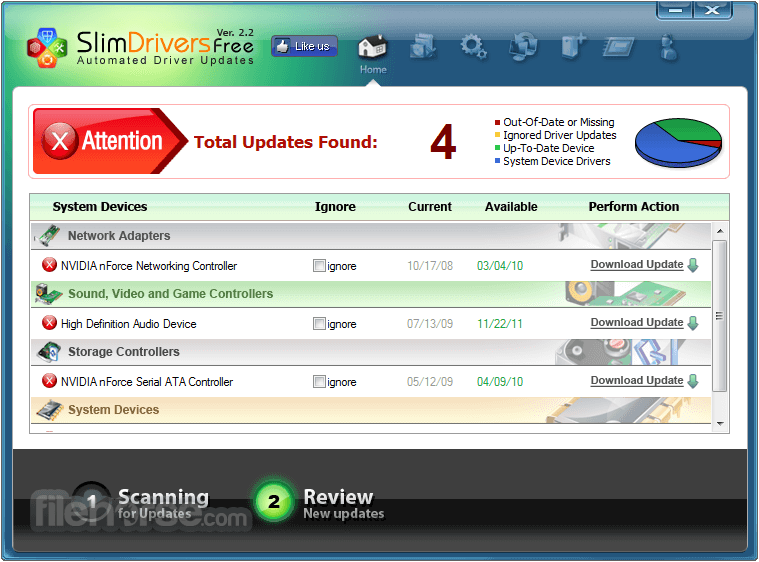Click the SlimDrivers colorful logo icon
759x562 pixels.
tap(47, 47)
